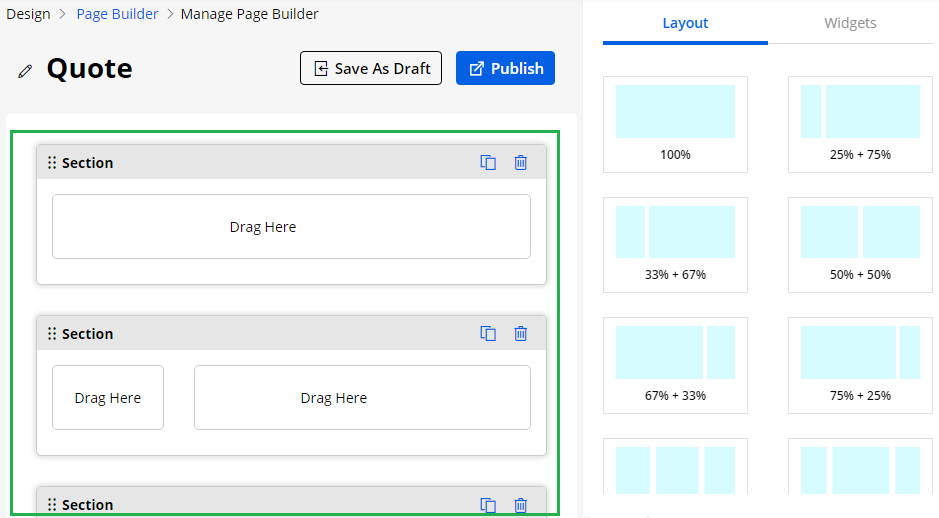Grab the second section's drag handle

click(52, 334)
